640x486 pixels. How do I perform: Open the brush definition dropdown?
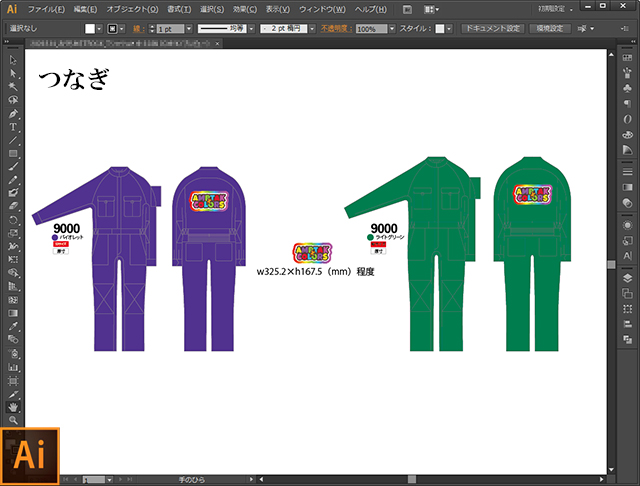312,29
